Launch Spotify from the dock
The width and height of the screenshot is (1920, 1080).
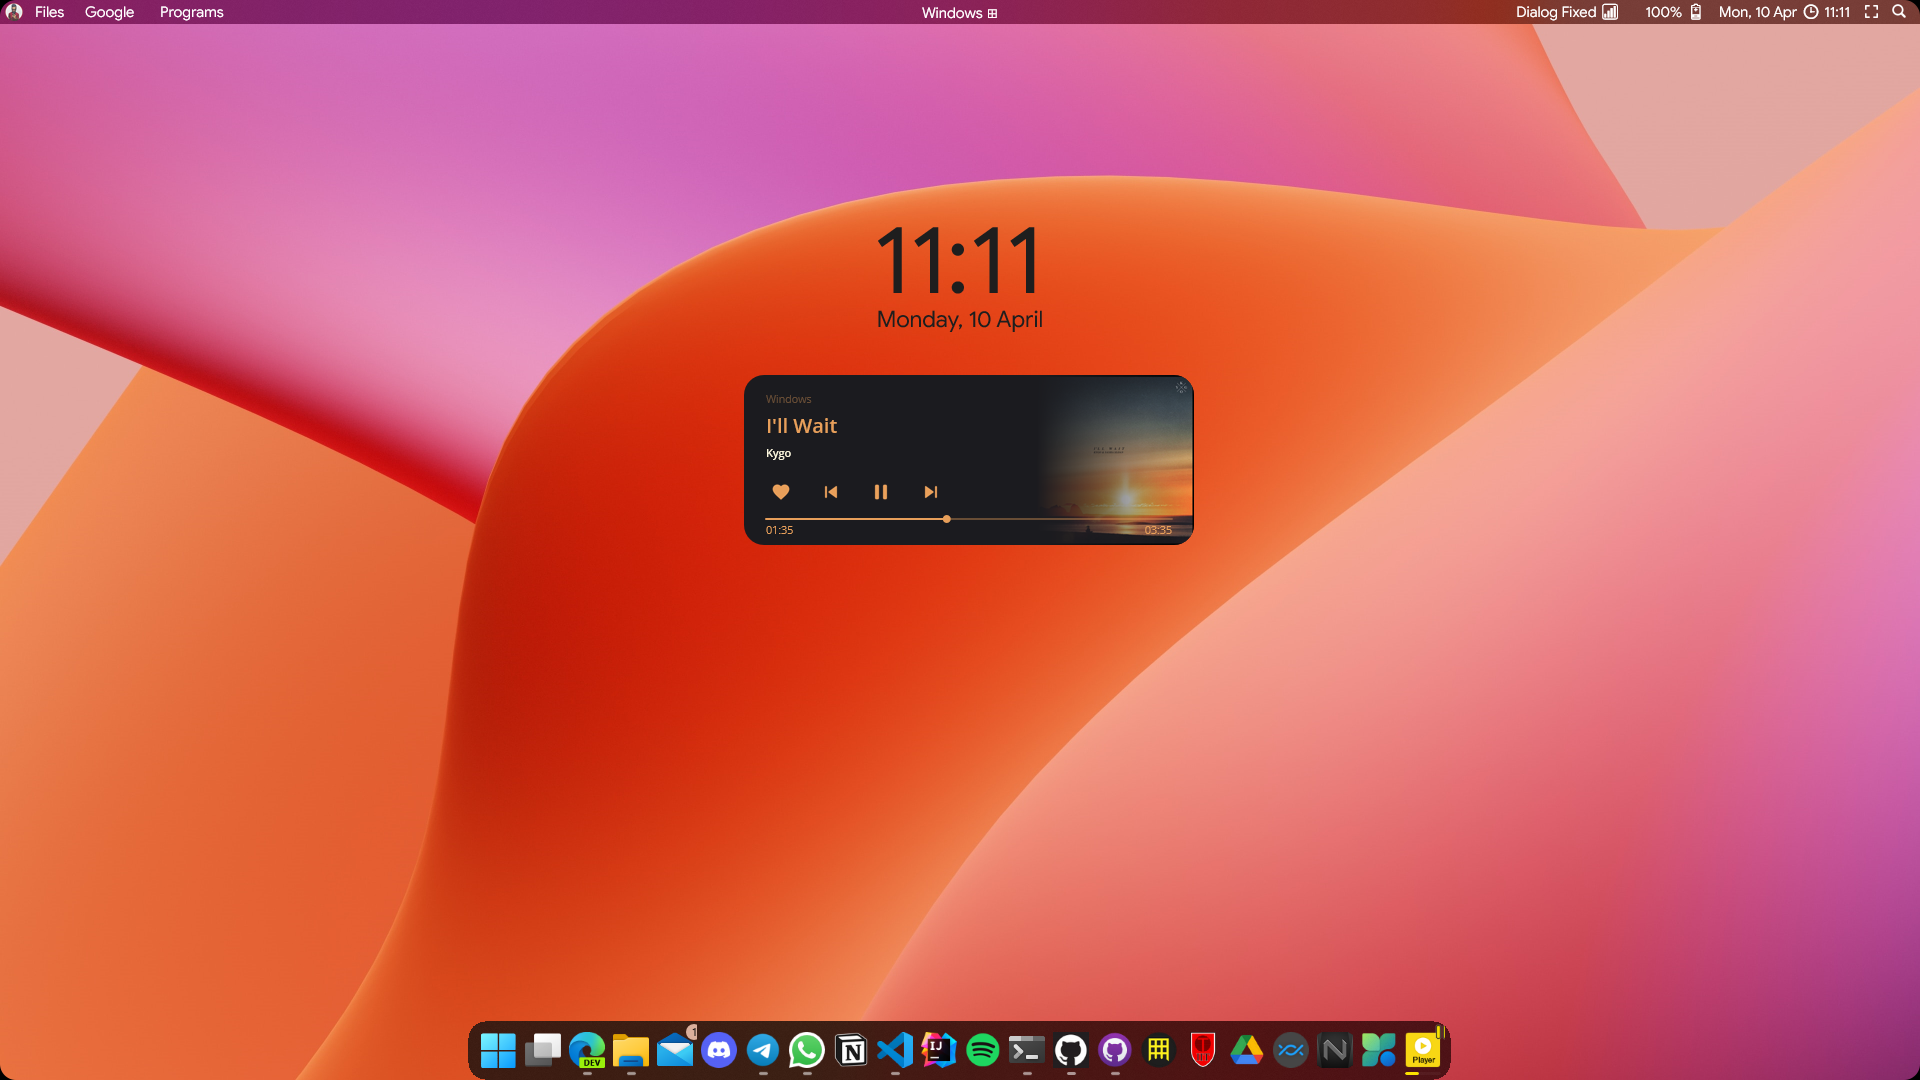pyautogui.click(x=982, y=1050)
